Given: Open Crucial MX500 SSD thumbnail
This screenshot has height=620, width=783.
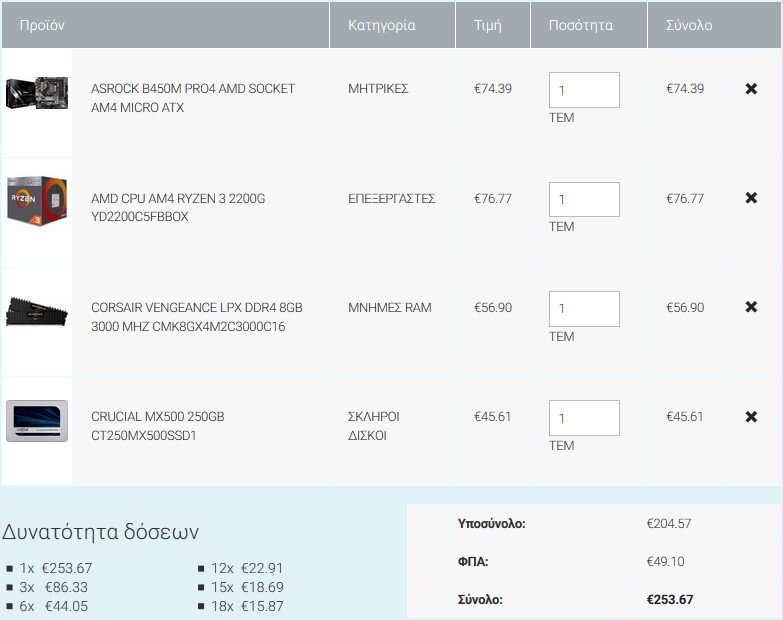Looking at the screenshot, I should coord(36,421).
